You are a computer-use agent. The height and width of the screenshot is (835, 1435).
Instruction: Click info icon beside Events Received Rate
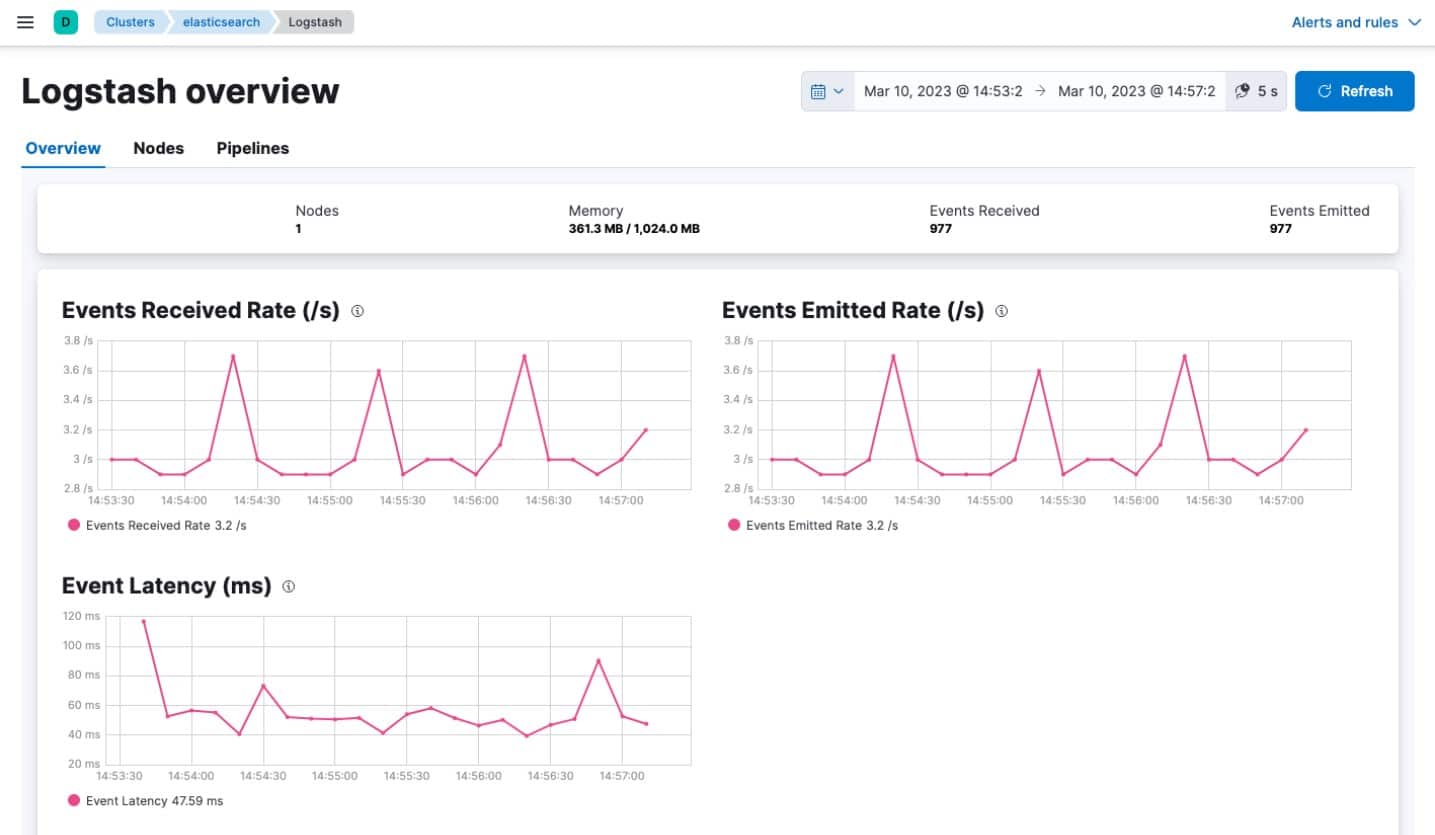(358, 311)
